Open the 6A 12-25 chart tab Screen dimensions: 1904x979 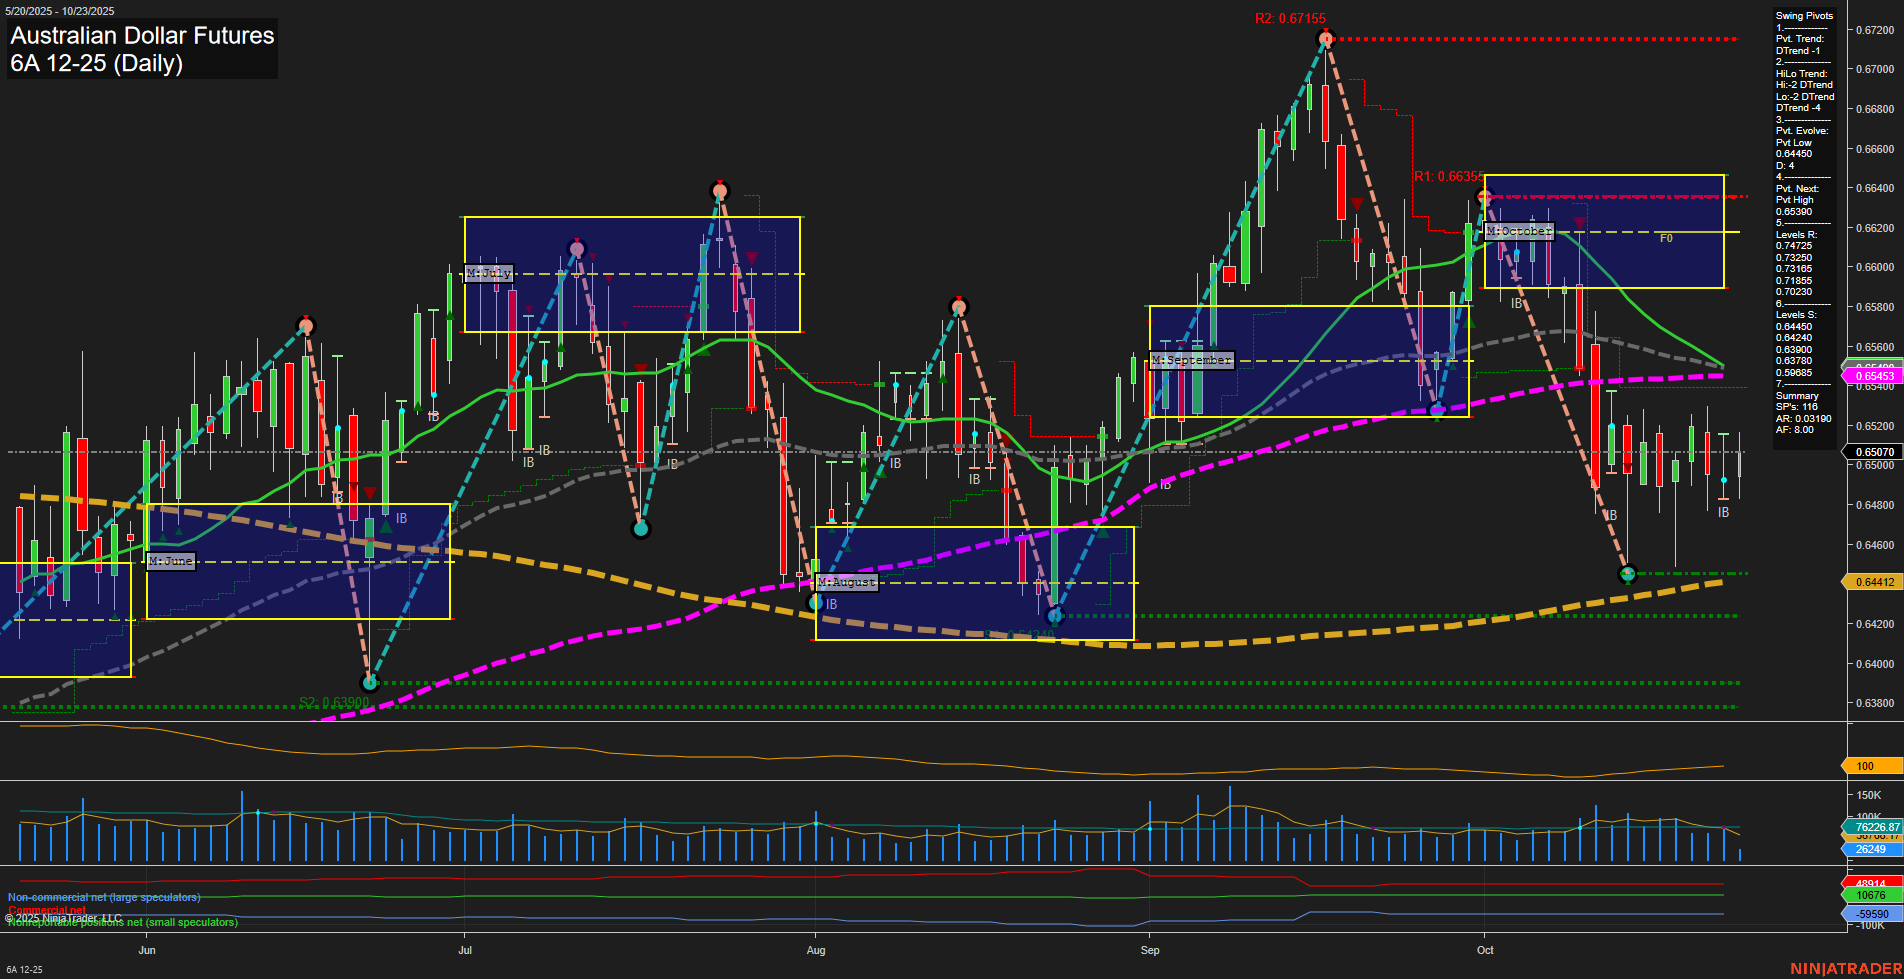click(24, 969)
